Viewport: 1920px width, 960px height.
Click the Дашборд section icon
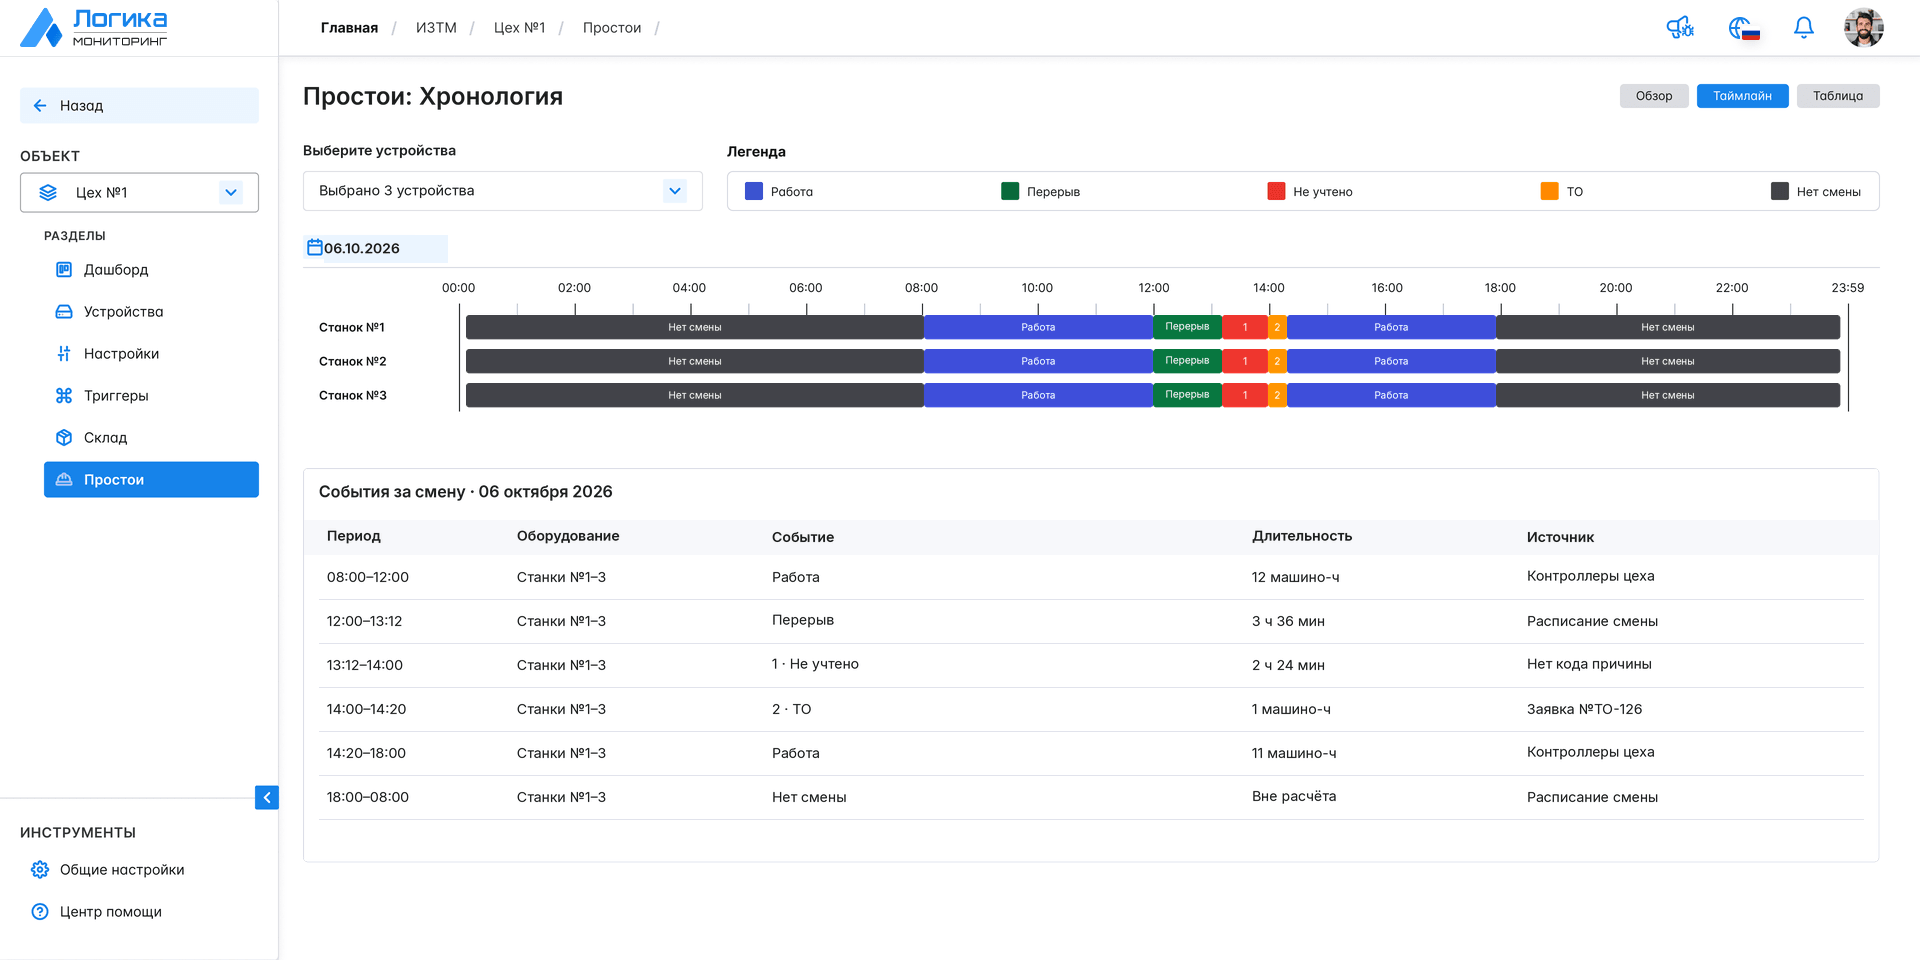[x=64, y=270]
